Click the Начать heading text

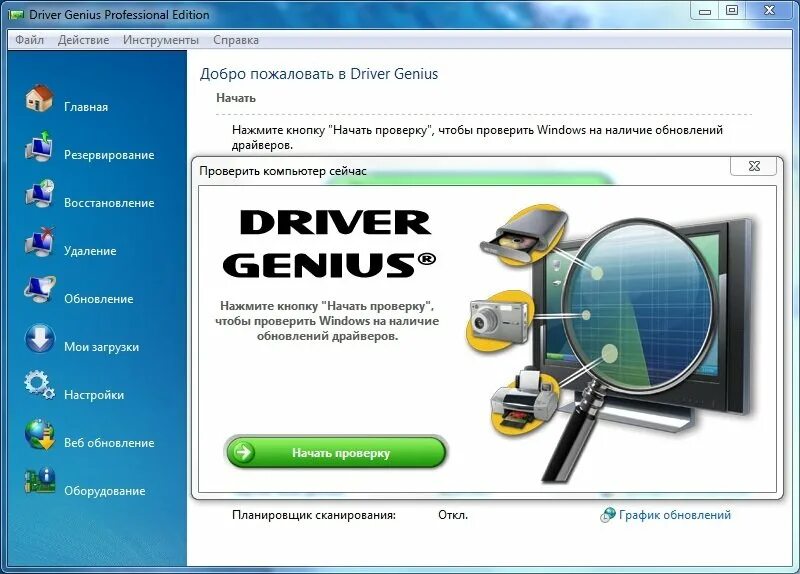point(236,98)
